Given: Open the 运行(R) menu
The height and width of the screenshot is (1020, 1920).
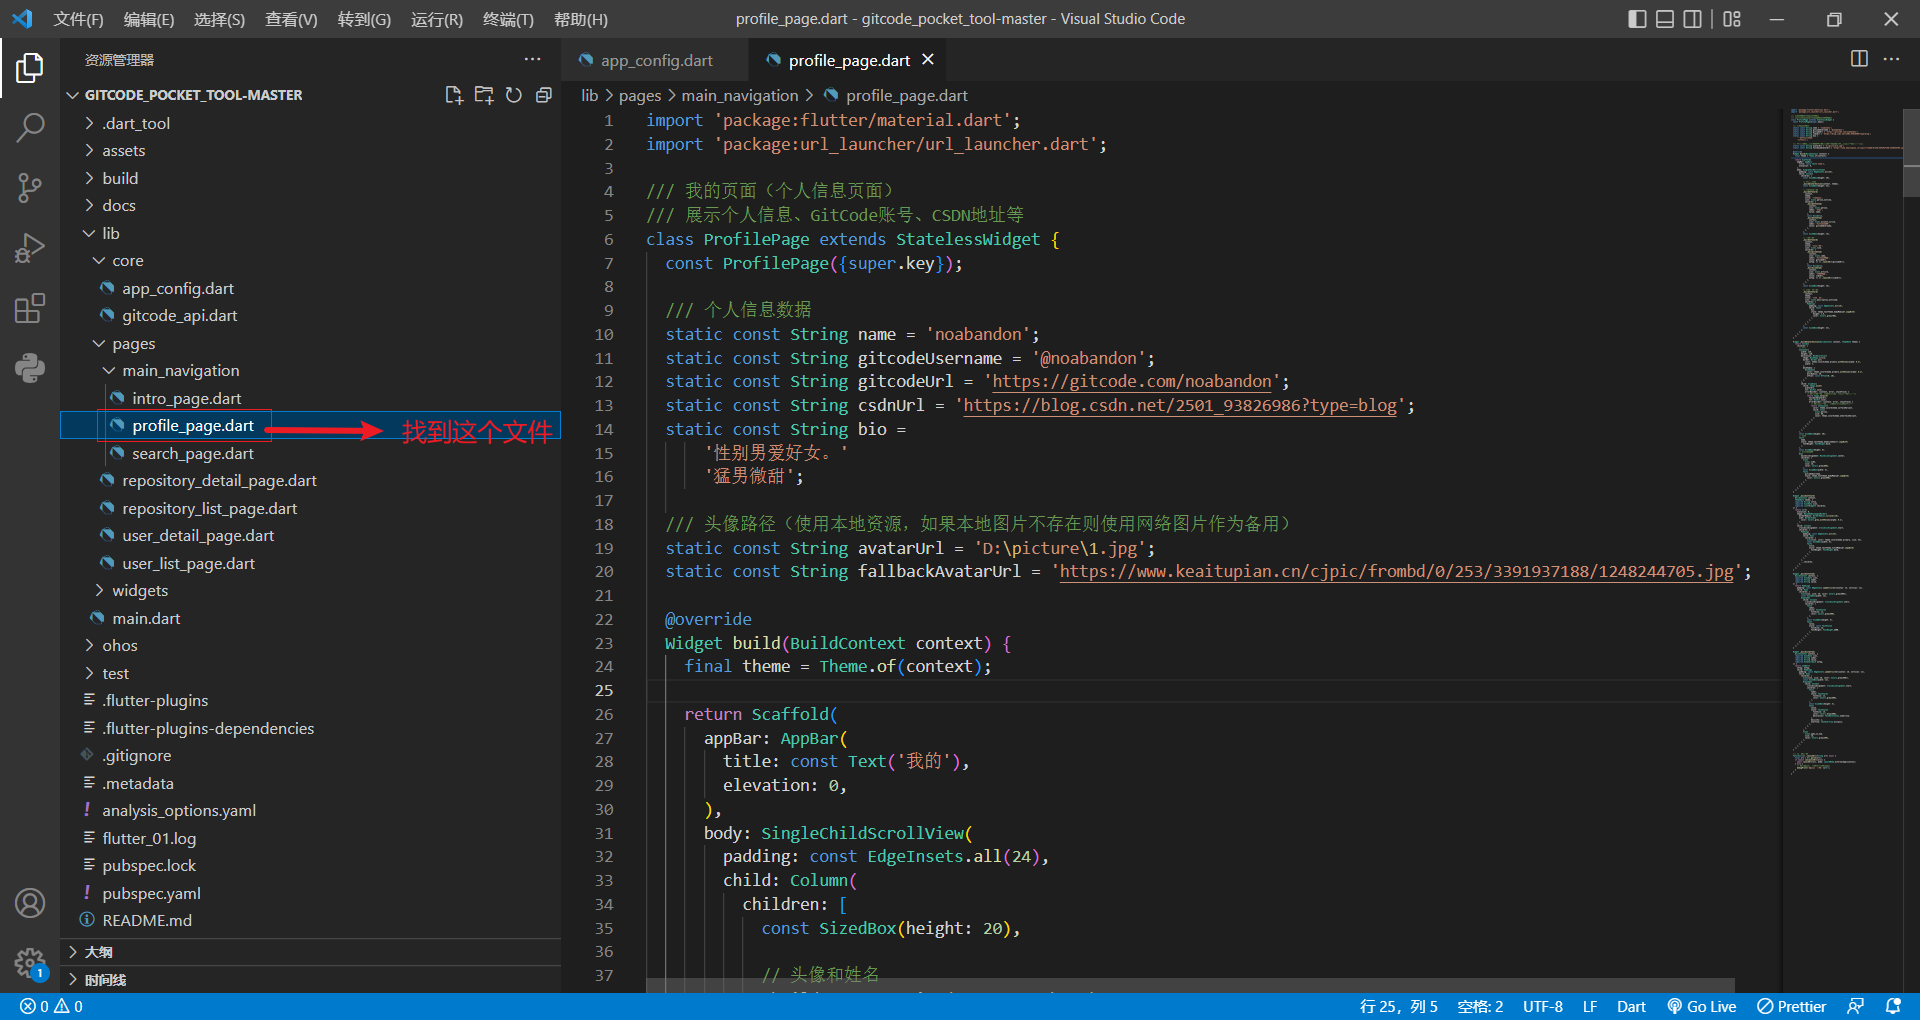Looking at the screenshot, I should tap(437, 19).
